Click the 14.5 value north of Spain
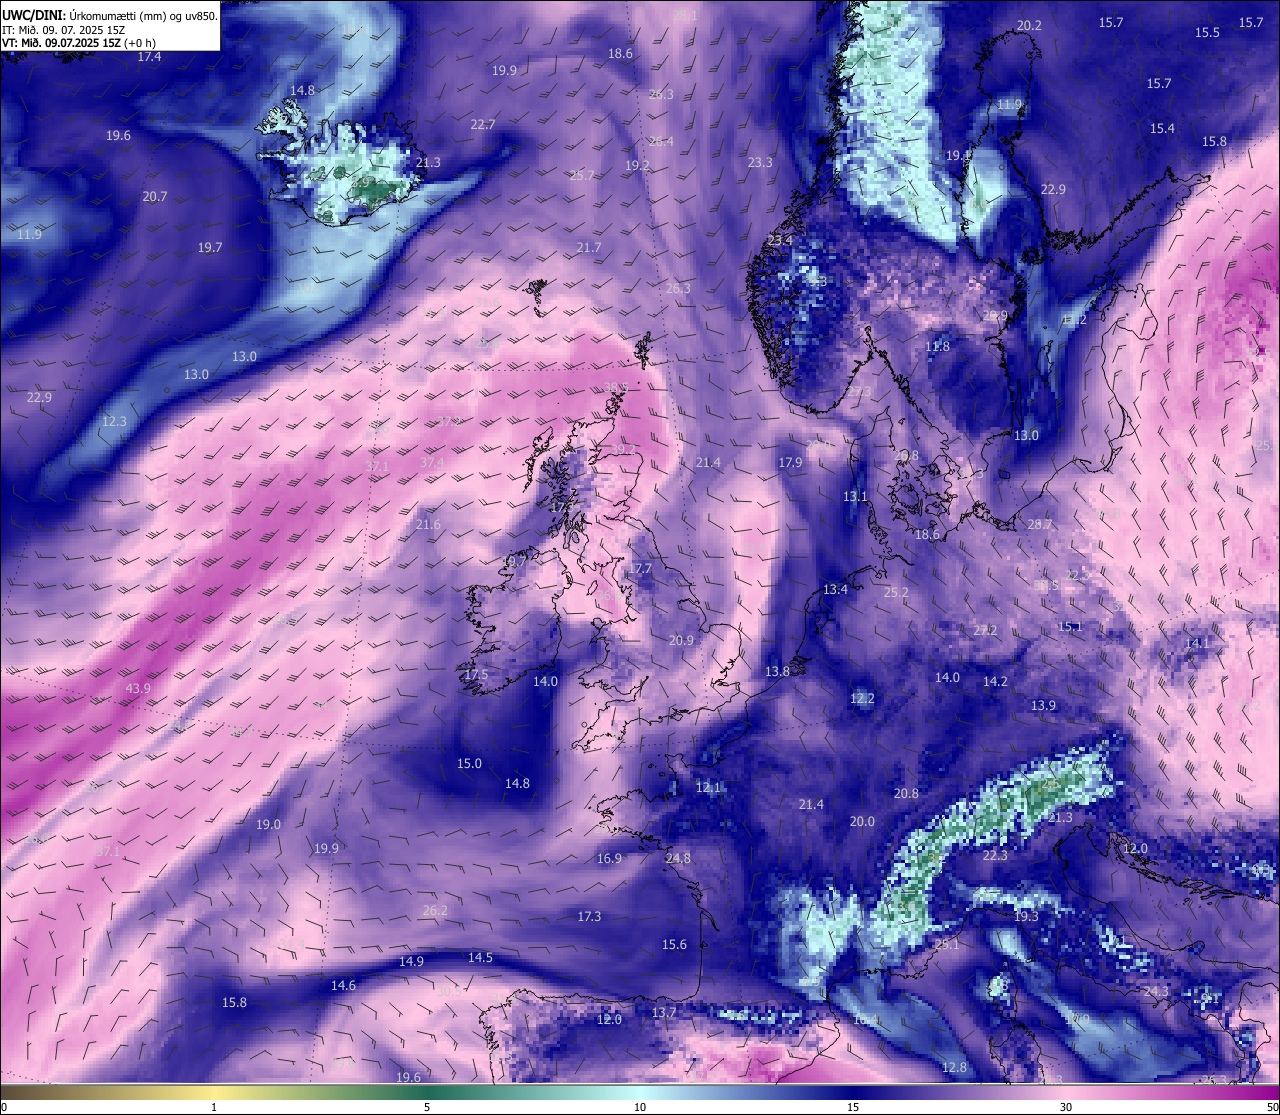This screenshot has width=1280, height=1115. pos(480,958)
